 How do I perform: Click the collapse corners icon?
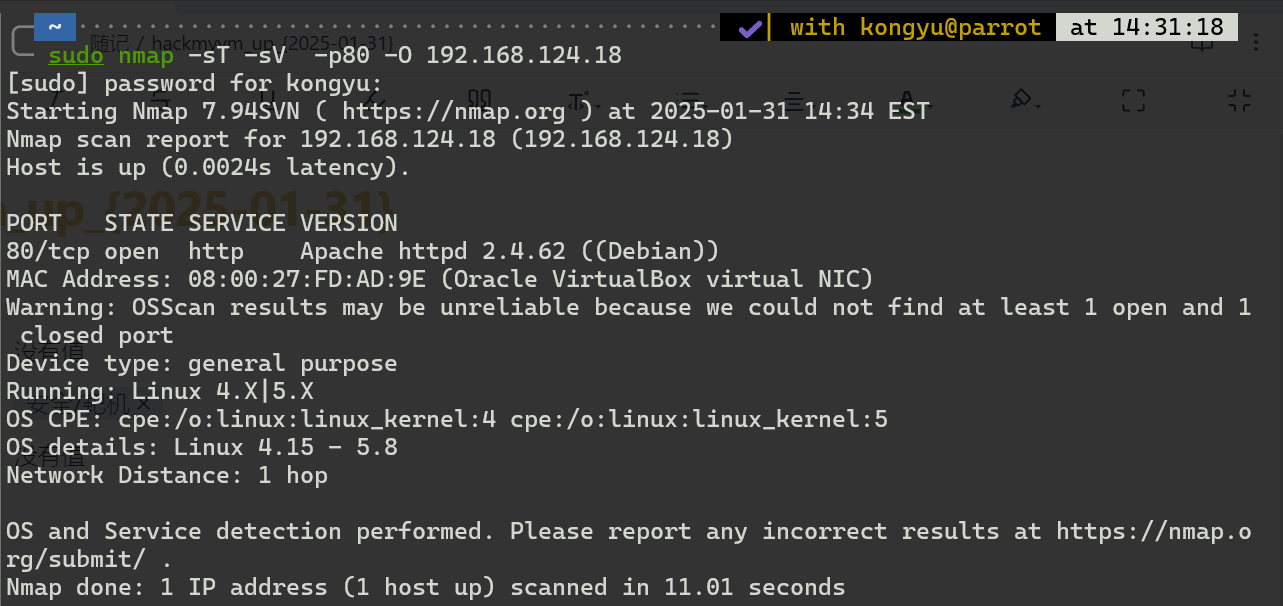(1239, 100)
